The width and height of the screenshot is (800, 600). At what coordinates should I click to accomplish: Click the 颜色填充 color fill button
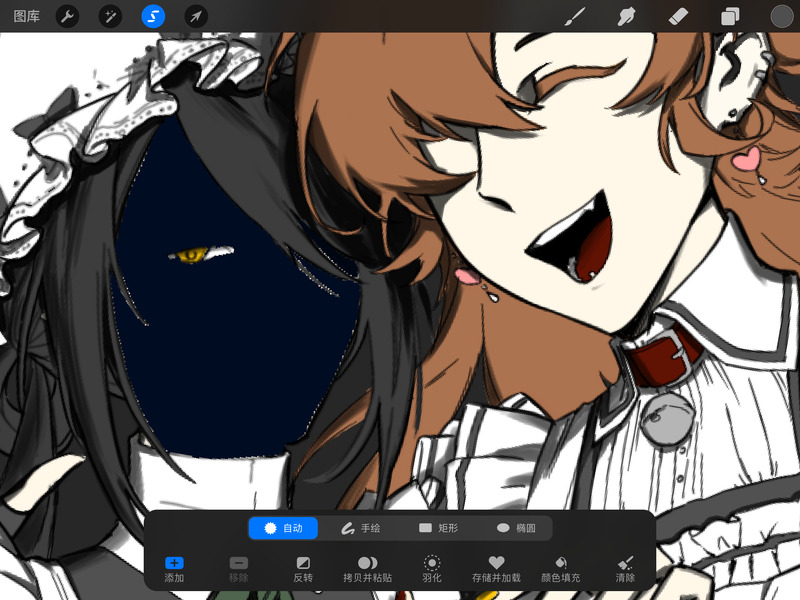(560, 569)
